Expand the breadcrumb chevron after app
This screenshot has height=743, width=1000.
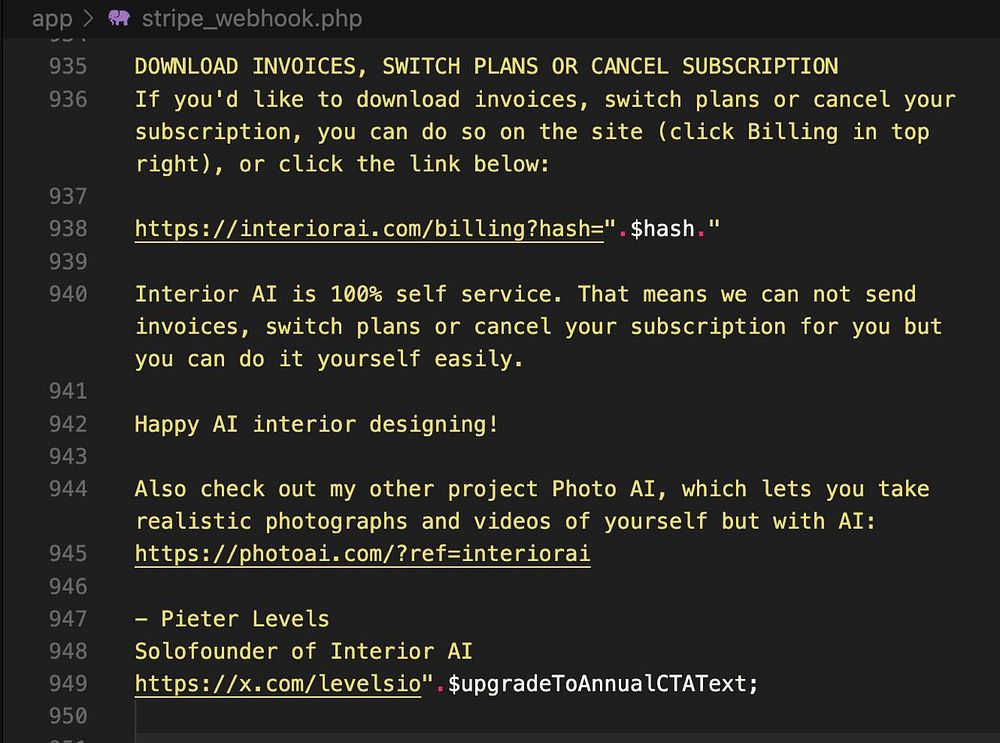88,18
